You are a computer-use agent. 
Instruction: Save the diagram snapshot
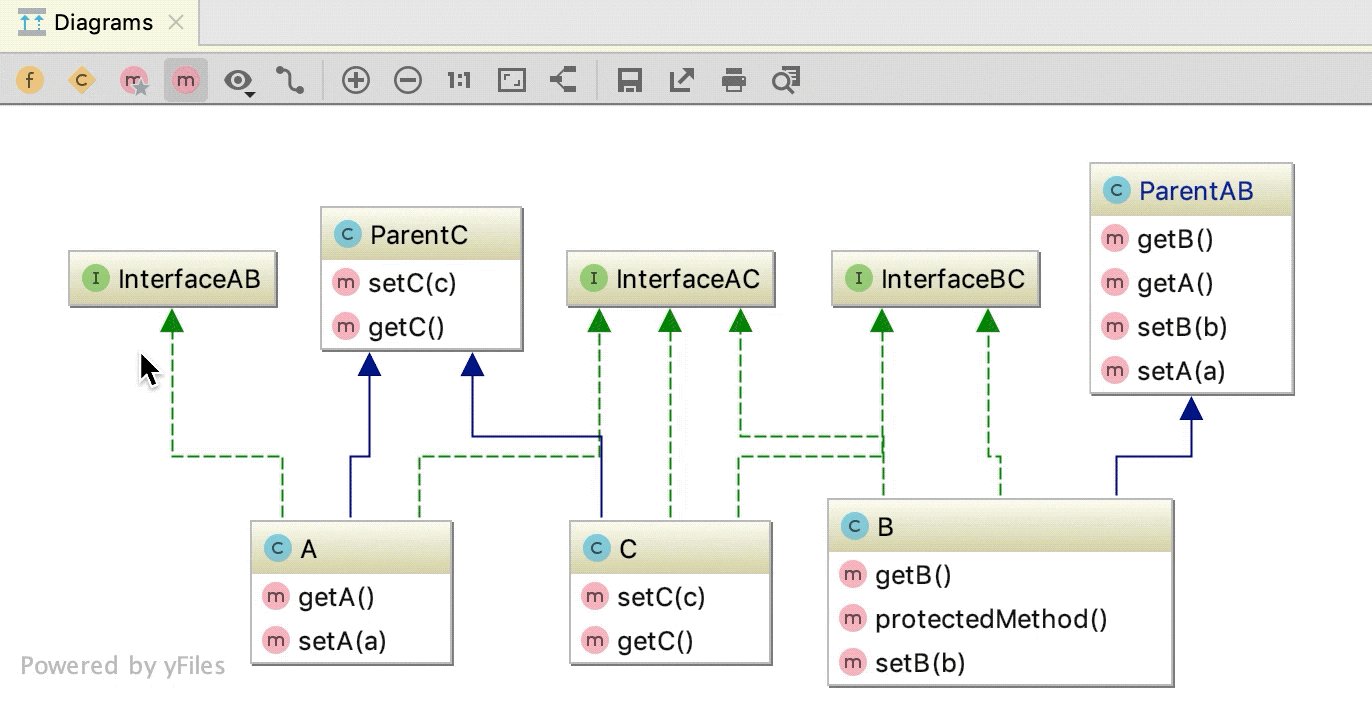[630, 79]
